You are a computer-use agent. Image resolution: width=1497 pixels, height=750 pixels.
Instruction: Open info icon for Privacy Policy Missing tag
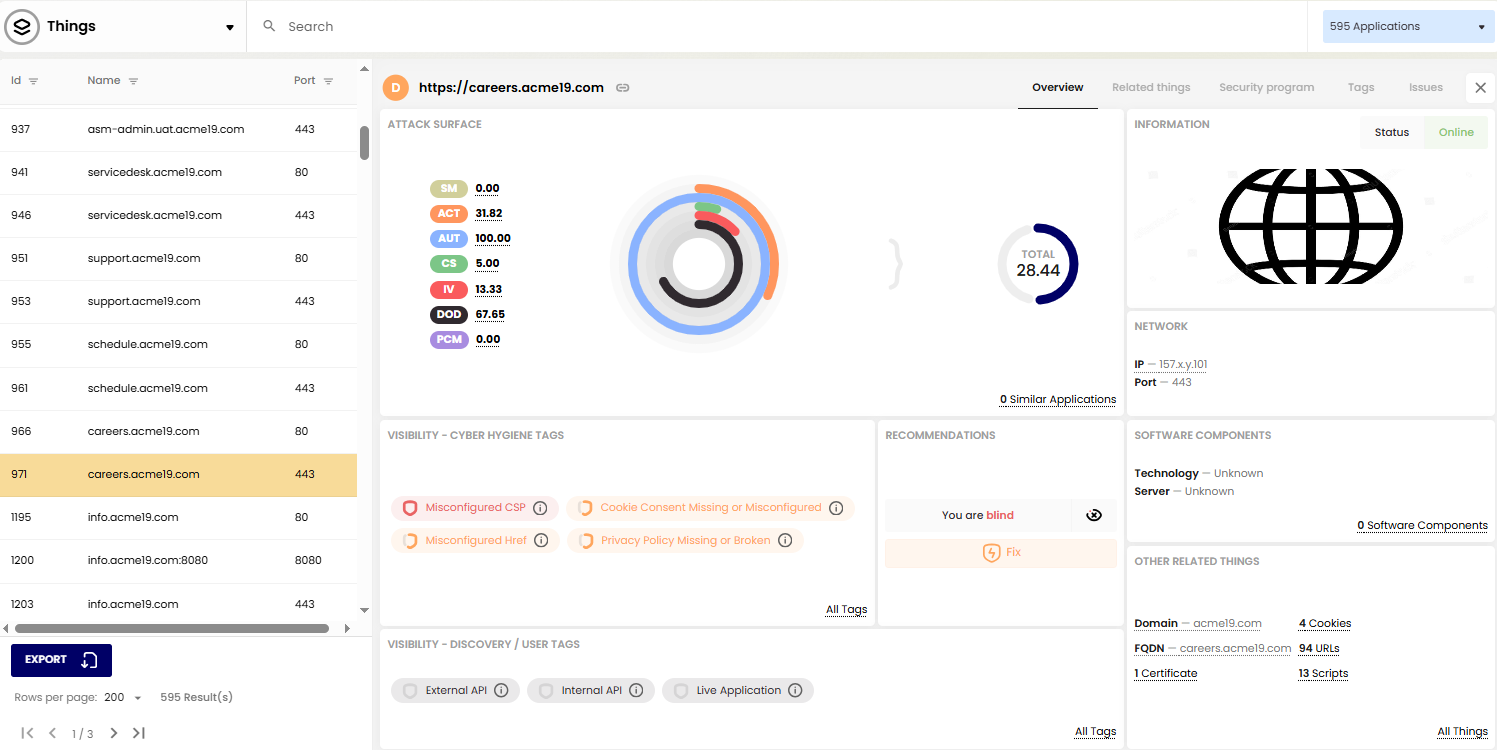coord(785,541)
